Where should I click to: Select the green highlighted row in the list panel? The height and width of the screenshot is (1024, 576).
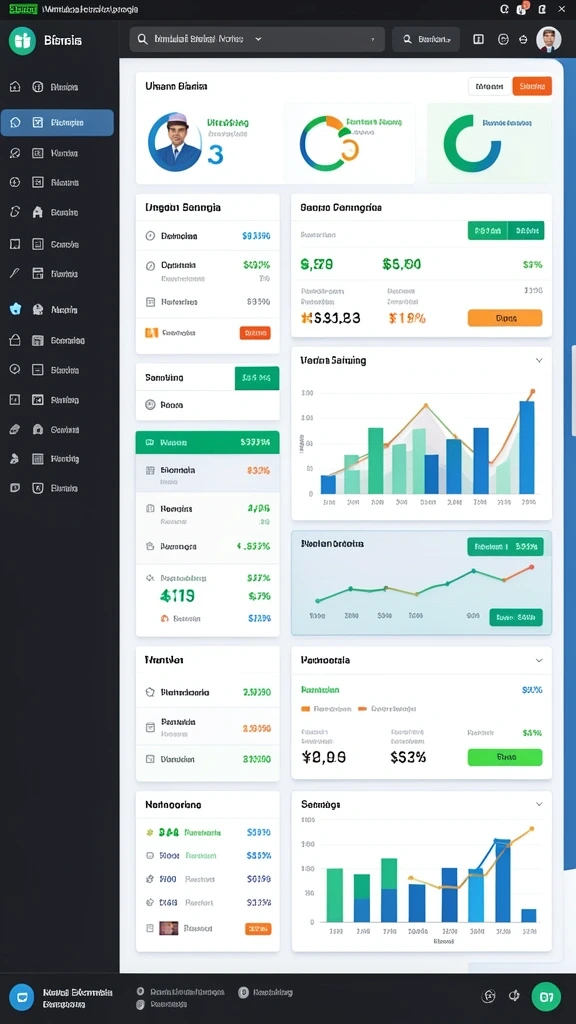(208, 442)
